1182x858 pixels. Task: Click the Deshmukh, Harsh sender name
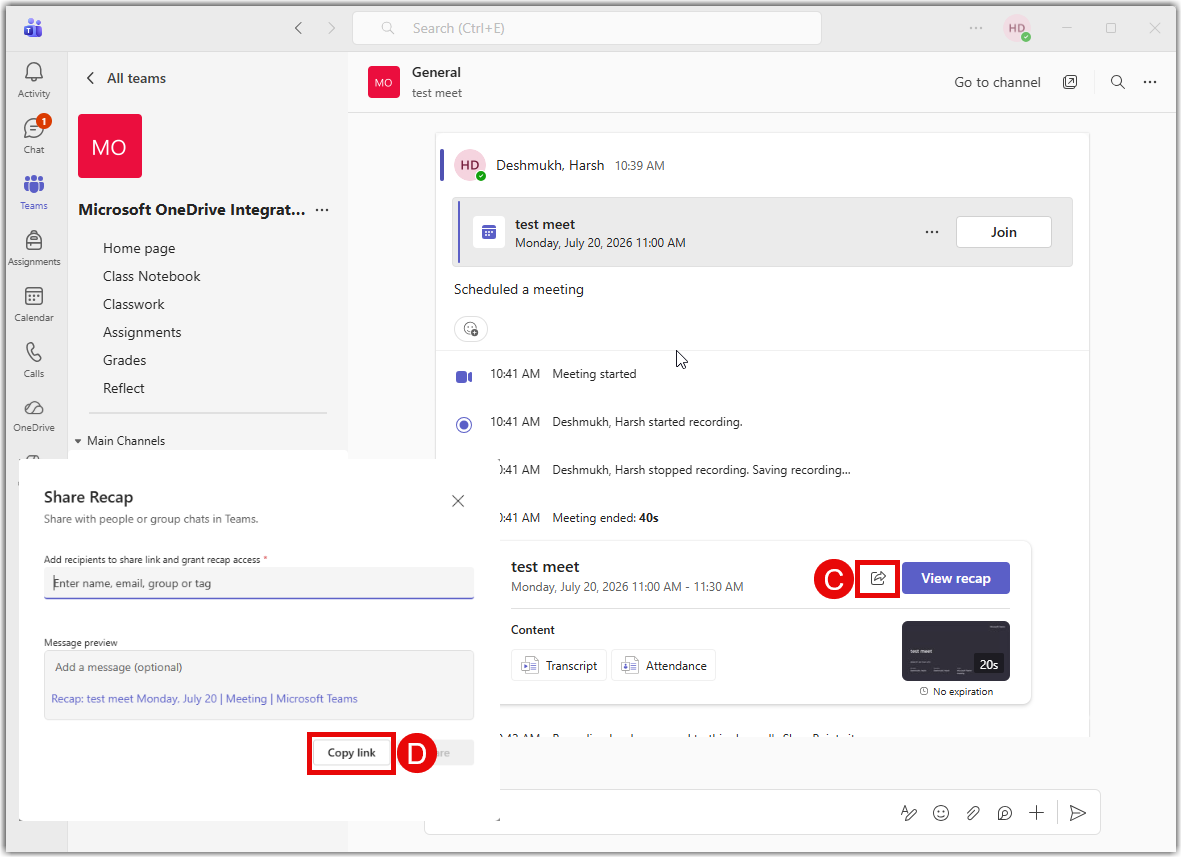pyautogui.click(x=550, y=165)
